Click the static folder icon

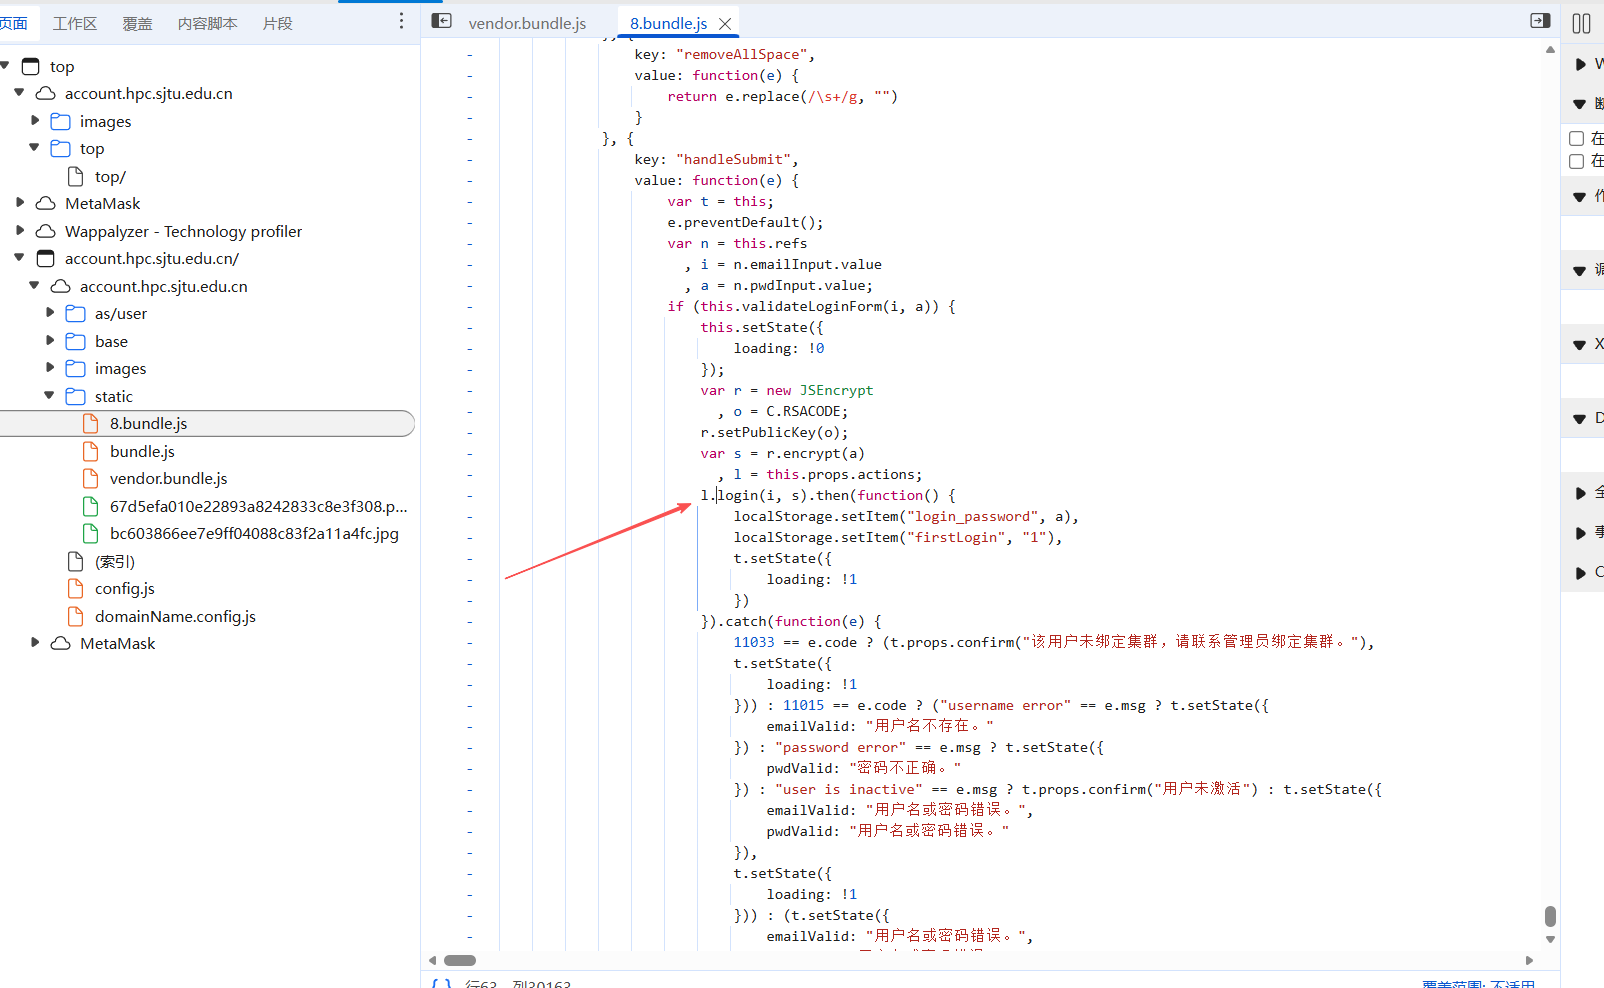(76, 396)
